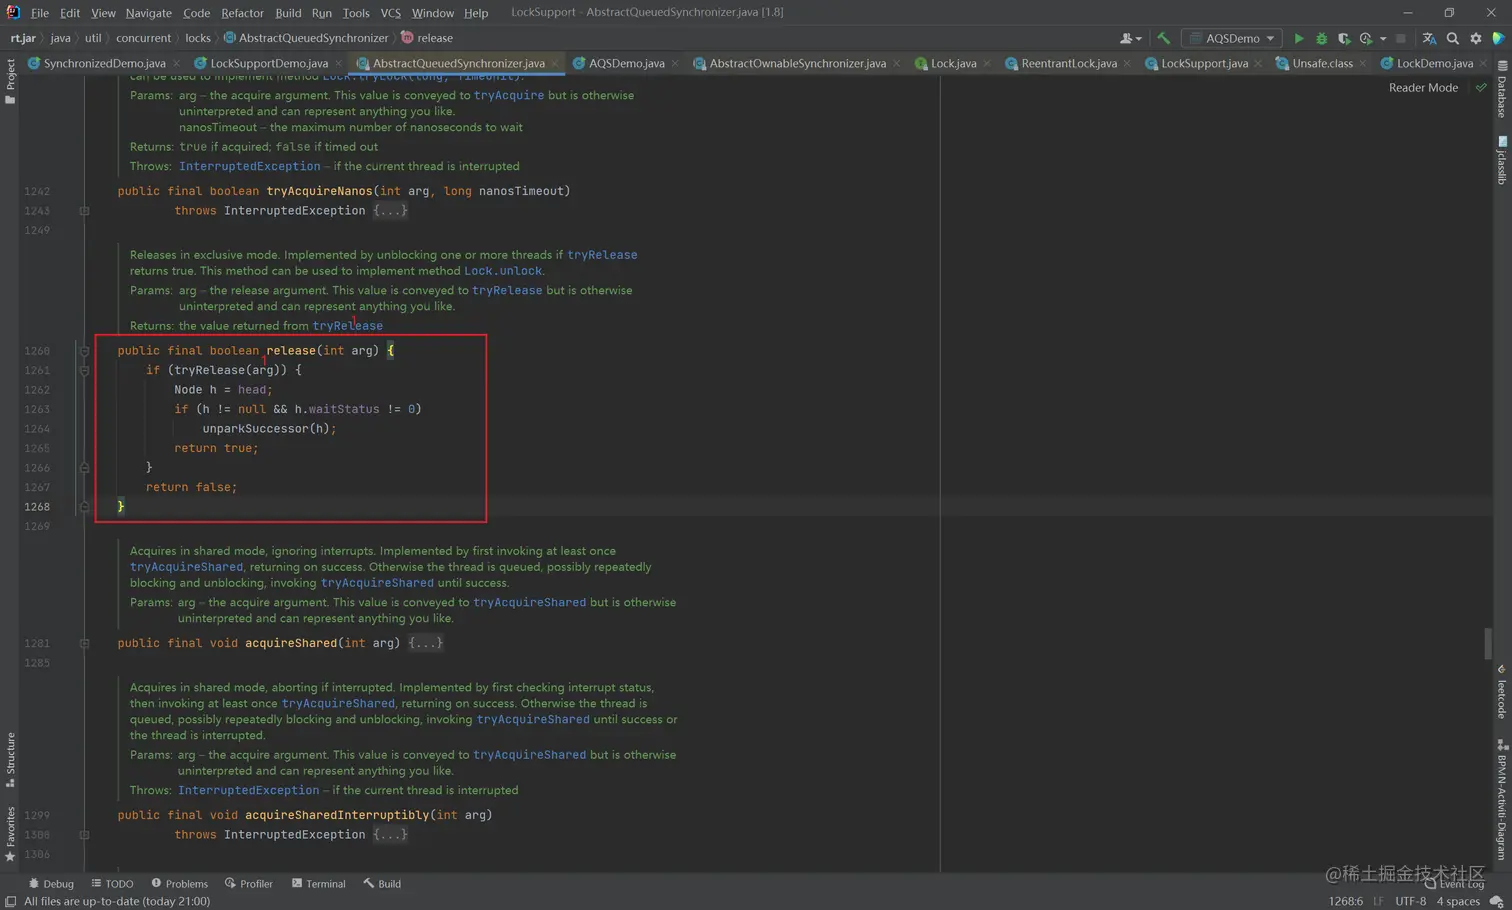Viewport: 1512px width, 910px height.
Task: Run AQSDemo with coverage shield icon
Action: [x=1344, y=38]
